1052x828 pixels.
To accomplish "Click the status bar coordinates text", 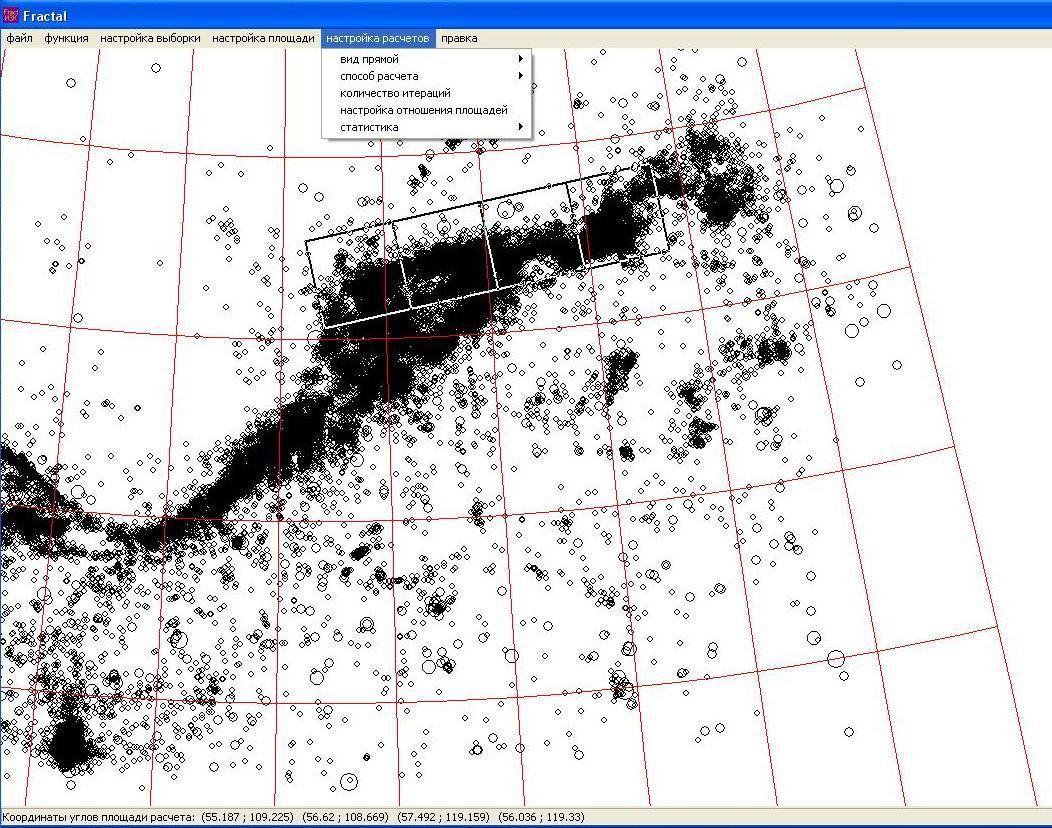I will click(98, 817).
